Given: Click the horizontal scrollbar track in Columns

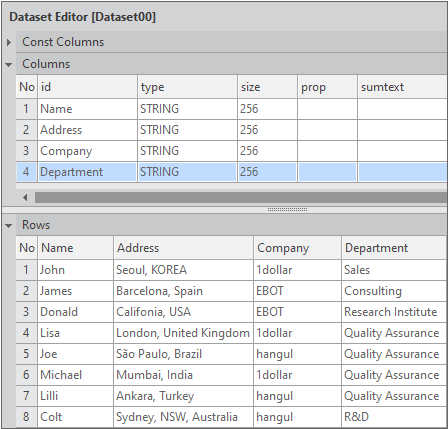Looking at the screenshot, I should click(x=241, y=197).
